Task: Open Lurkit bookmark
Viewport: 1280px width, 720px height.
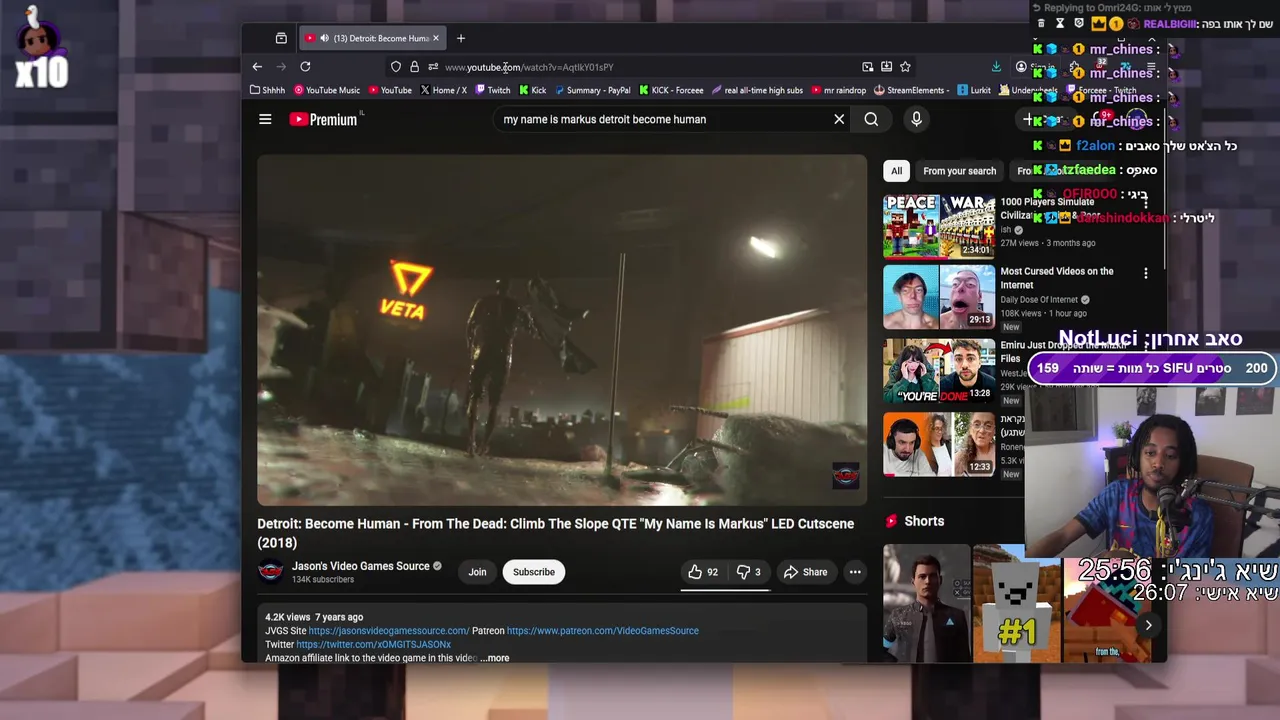Action: (974, 90)
